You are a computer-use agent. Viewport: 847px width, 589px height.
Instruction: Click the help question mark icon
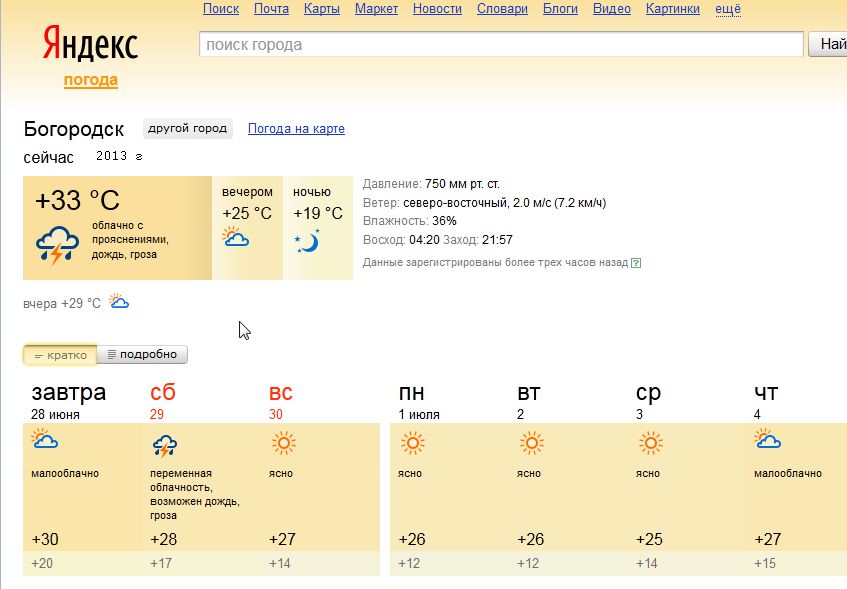point(636,263)
